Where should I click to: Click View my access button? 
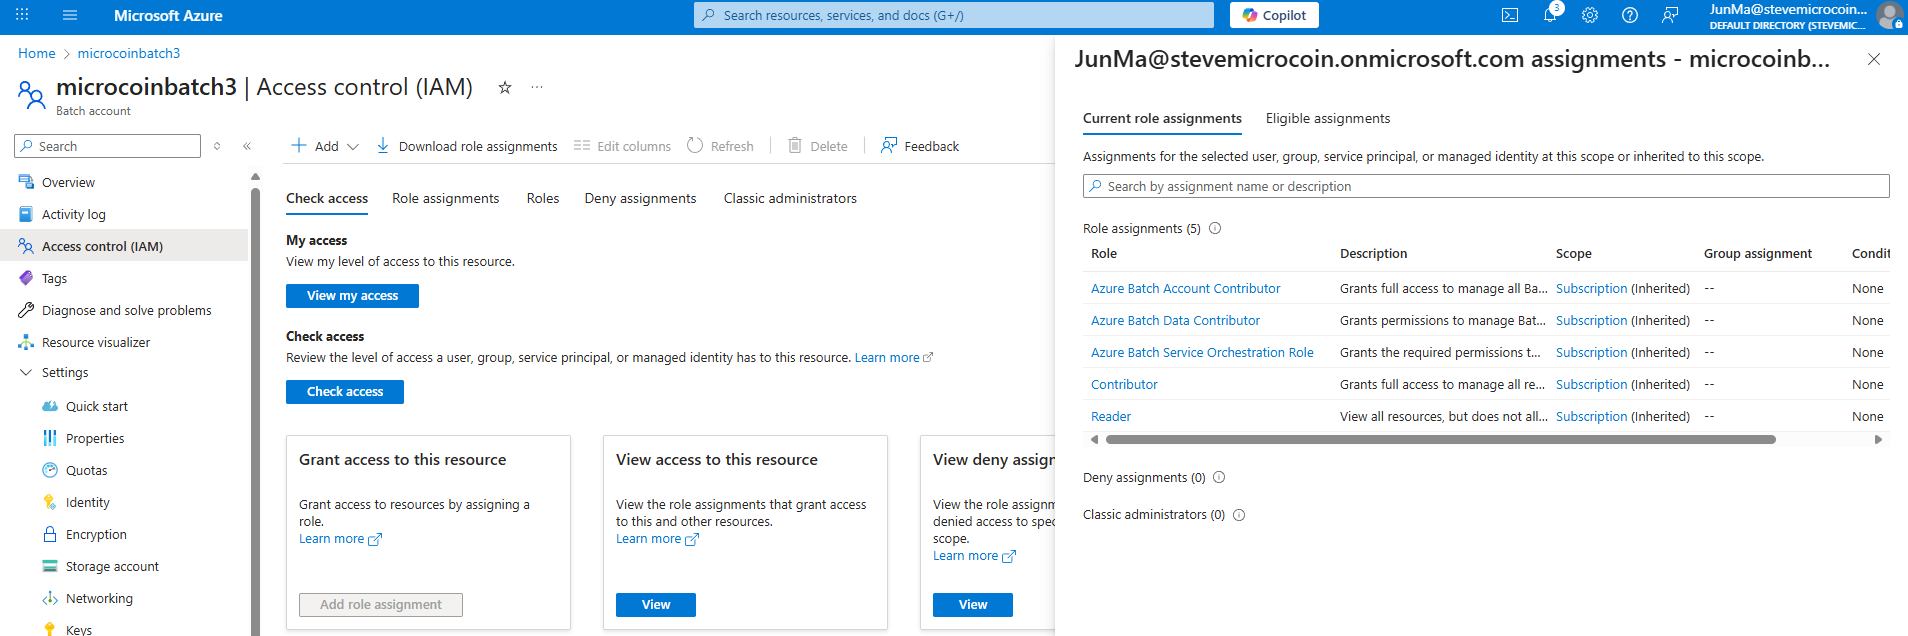pyautogui.click(x=352, y=296)
